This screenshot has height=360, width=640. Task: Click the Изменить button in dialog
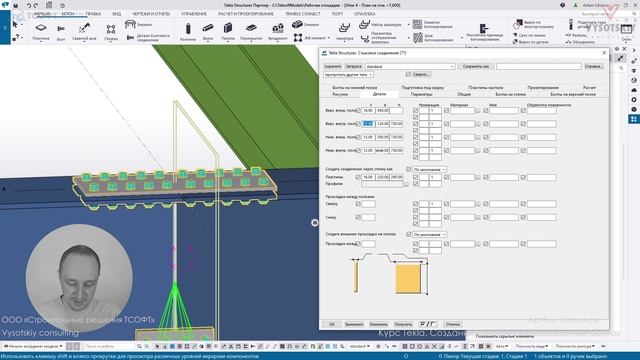pos(378,324)
